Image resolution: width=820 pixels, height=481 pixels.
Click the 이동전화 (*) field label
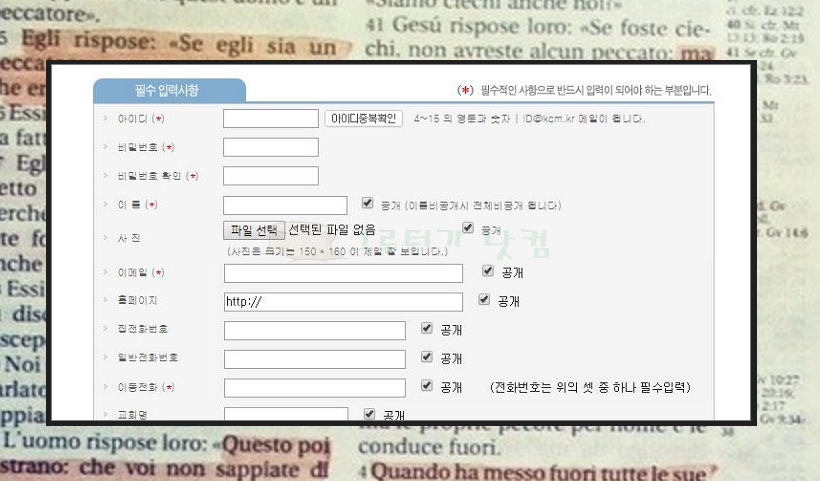pyautogui.click(x=145, y=387)
